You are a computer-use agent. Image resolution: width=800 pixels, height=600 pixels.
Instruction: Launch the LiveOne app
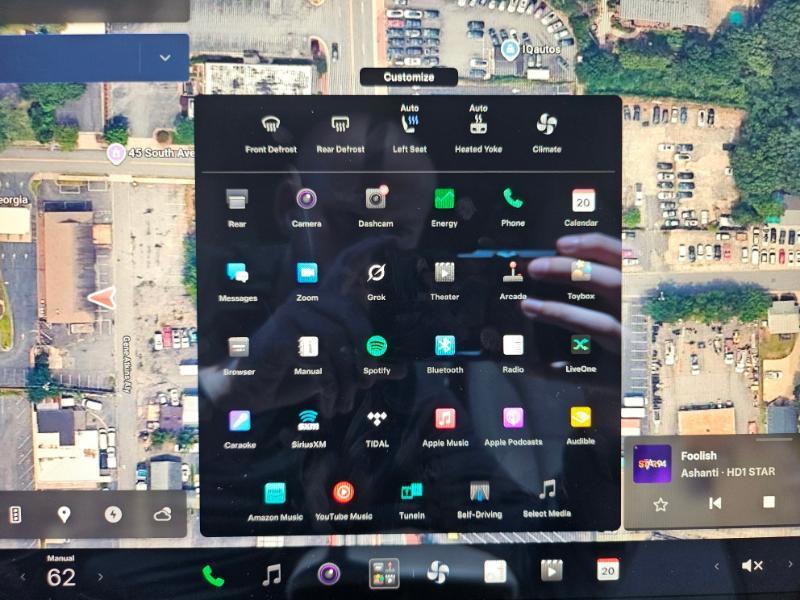(581, 353)
